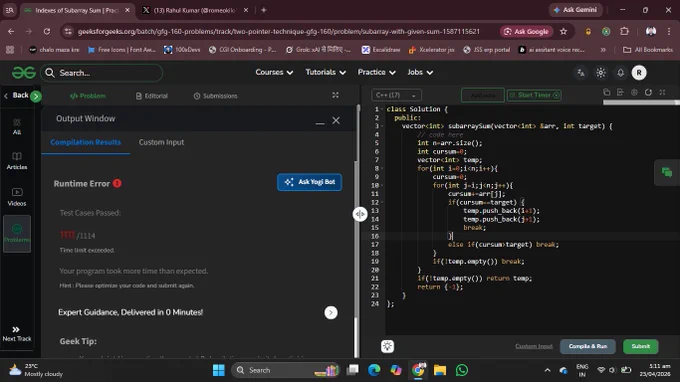Open the C++ (17) language dropdown
This screenshot has width=680, height=382.
[396, 95]
